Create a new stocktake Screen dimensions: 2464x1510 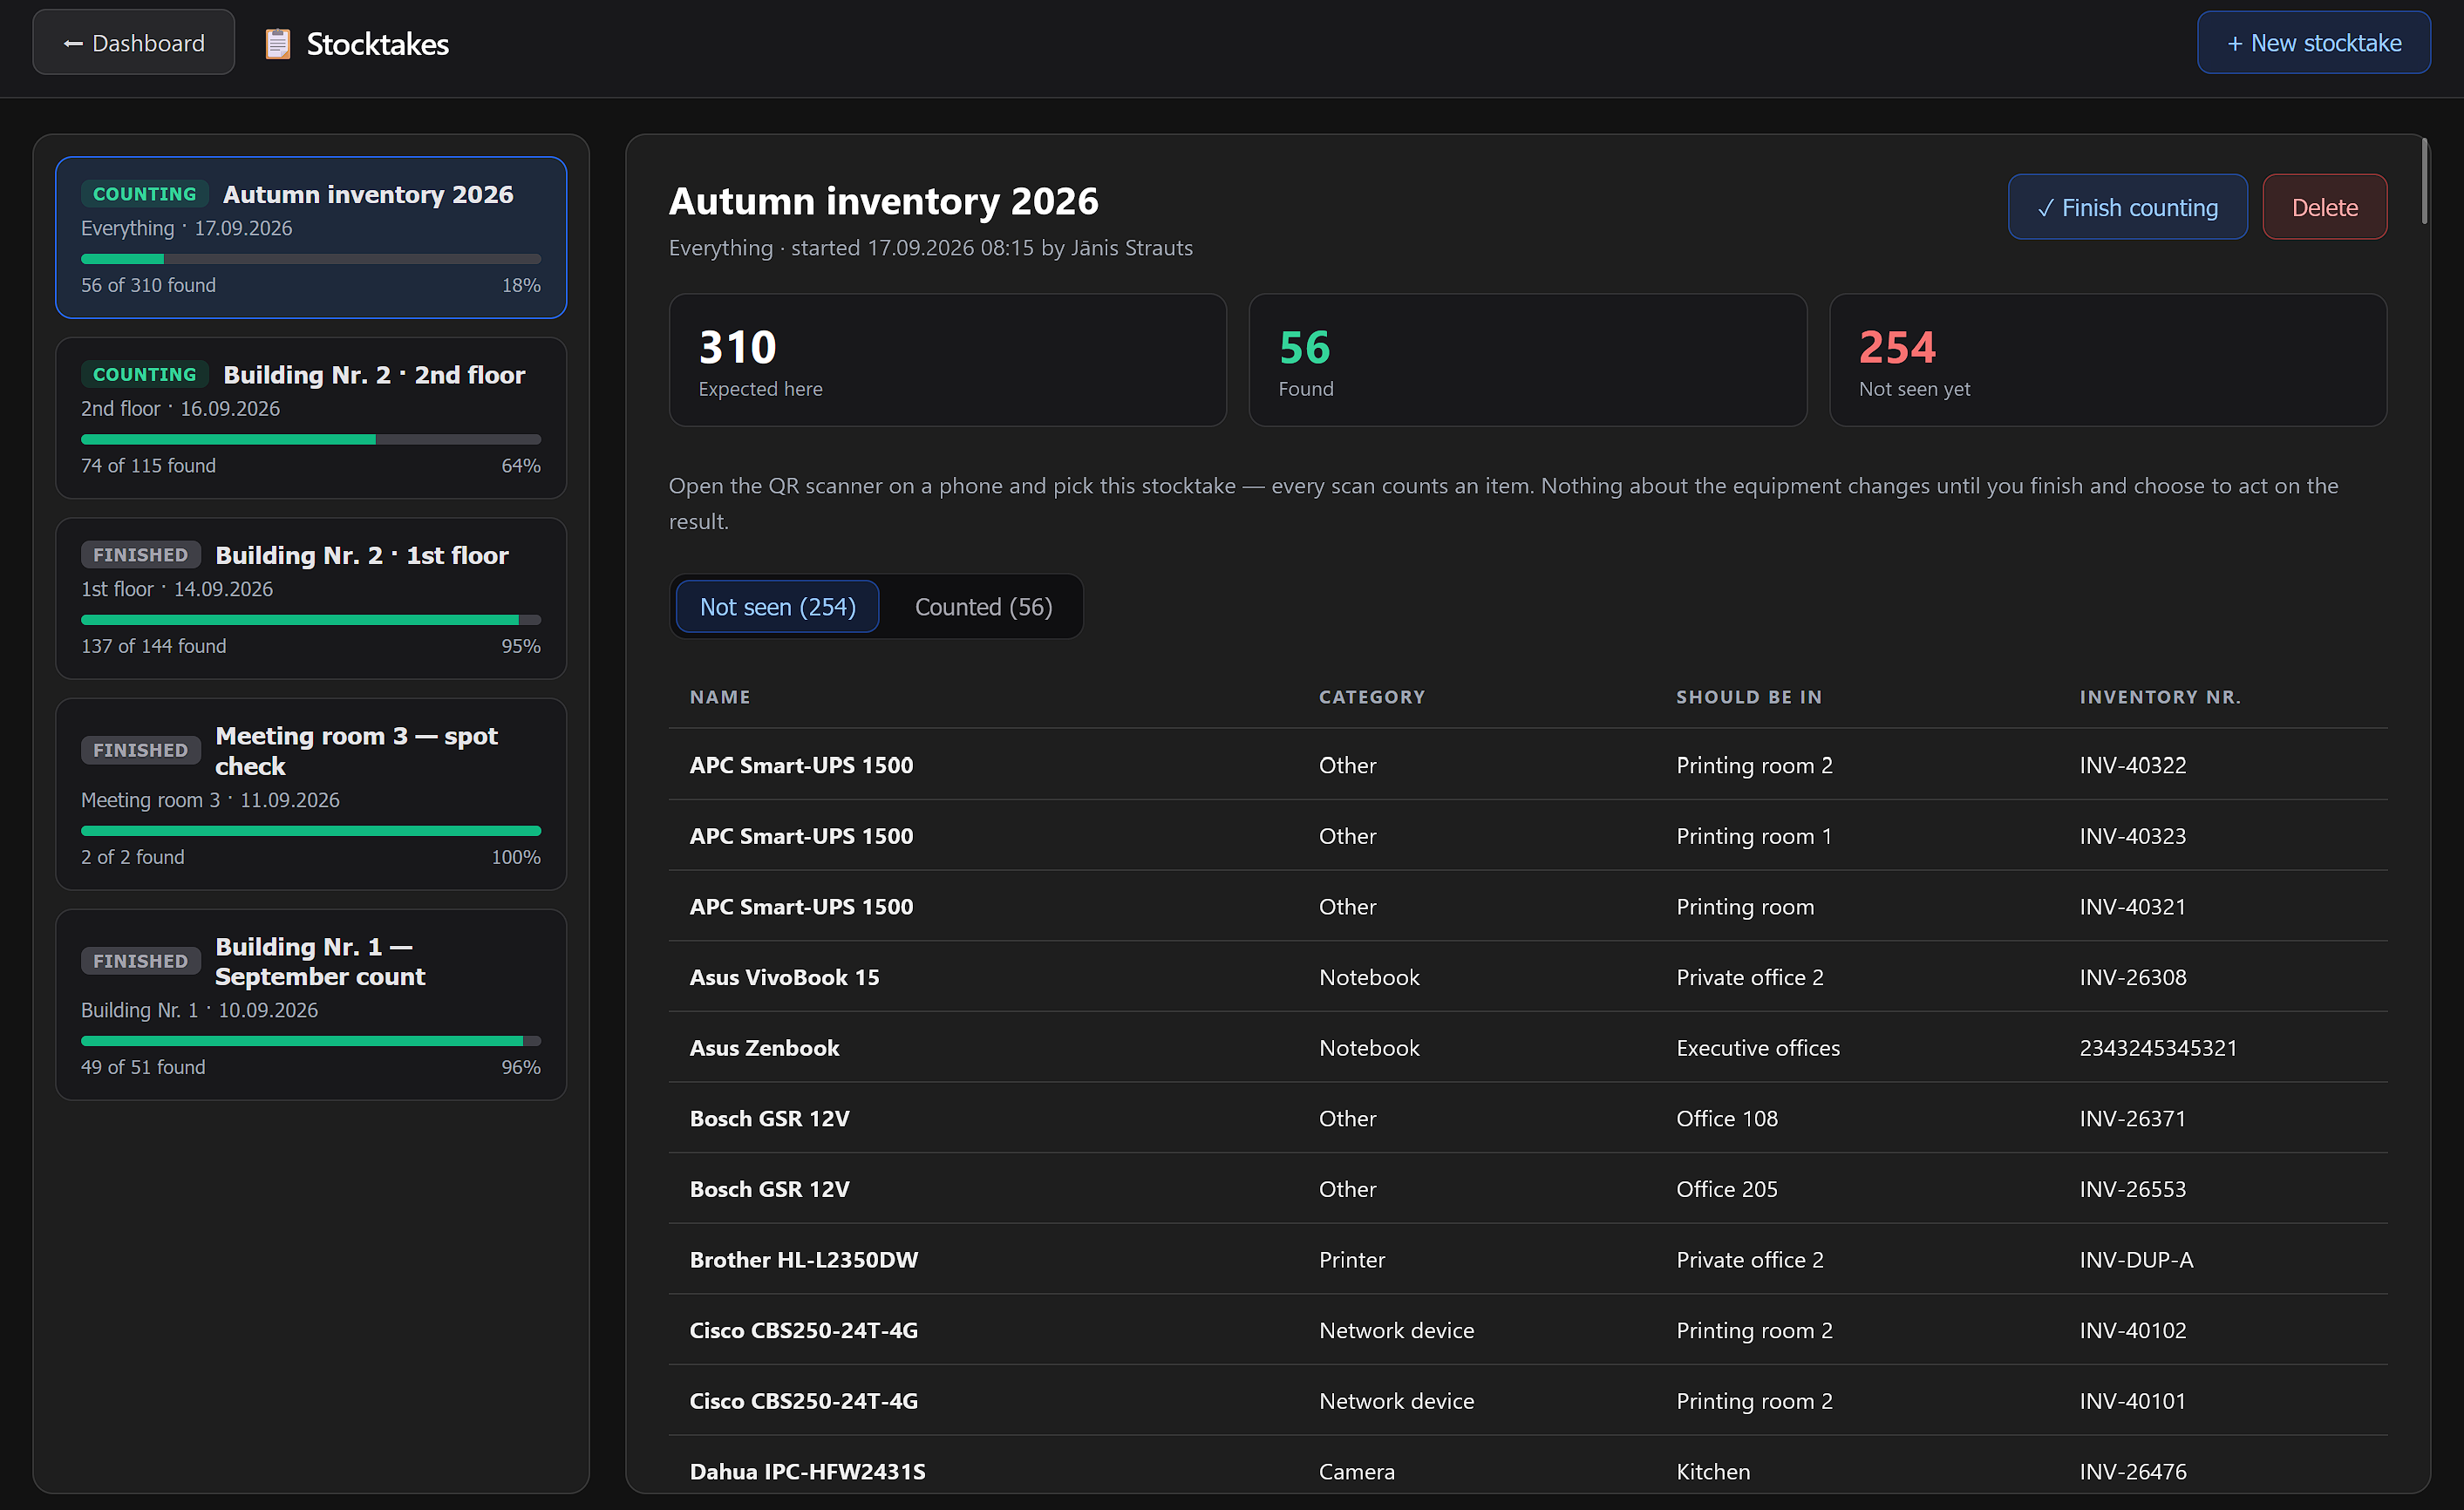[x=2313, y=43]
